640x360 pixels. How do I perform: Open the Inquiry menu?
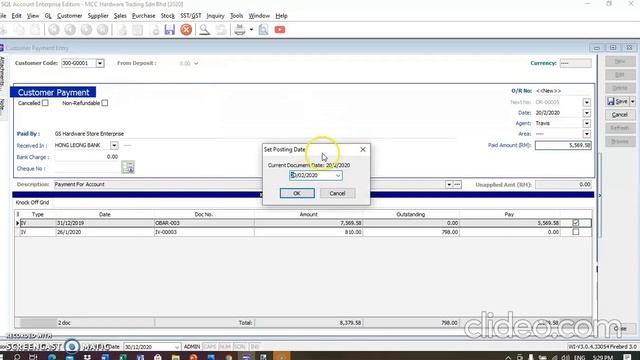click(215, 16)
